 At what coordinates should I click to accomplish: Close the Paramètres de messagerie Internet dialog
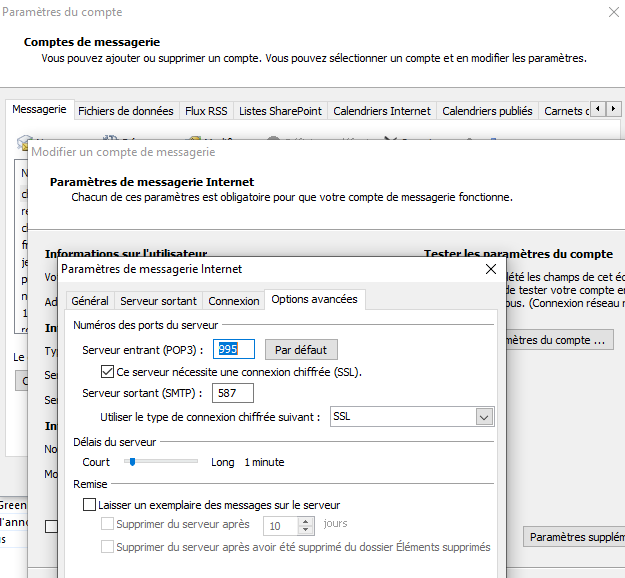pyautogui.click(x=491, y=269)
